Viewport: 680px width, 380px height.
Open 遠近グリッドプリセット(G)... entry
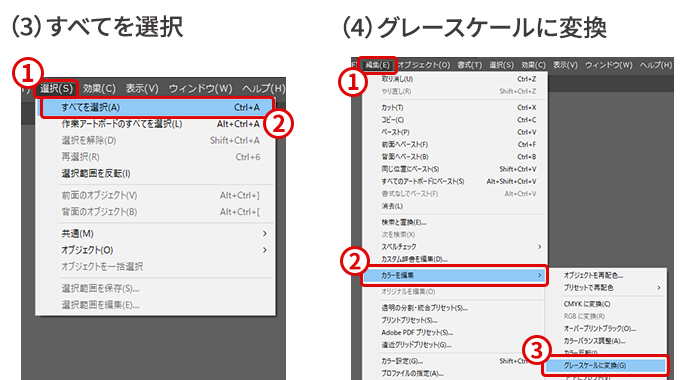[x=455, y=345]
